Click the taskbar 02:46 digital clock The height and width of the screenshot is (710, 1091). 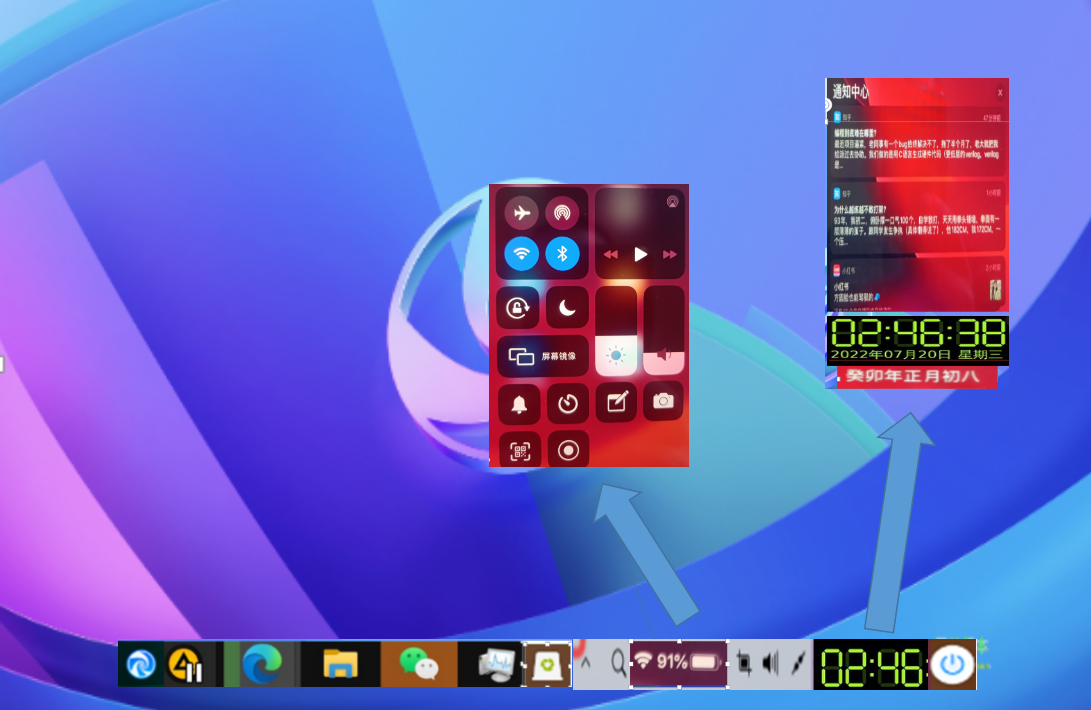point(871,665)
